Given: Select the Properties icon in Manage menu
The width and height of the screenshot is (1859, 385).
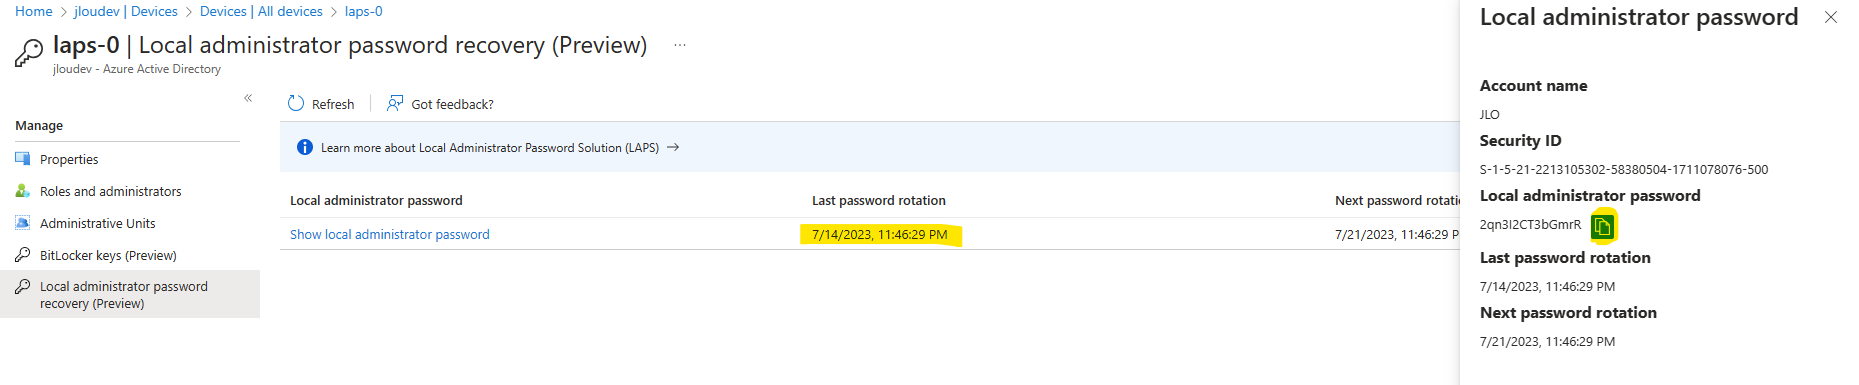Looking at the screenshot, I should click(23, 159).
